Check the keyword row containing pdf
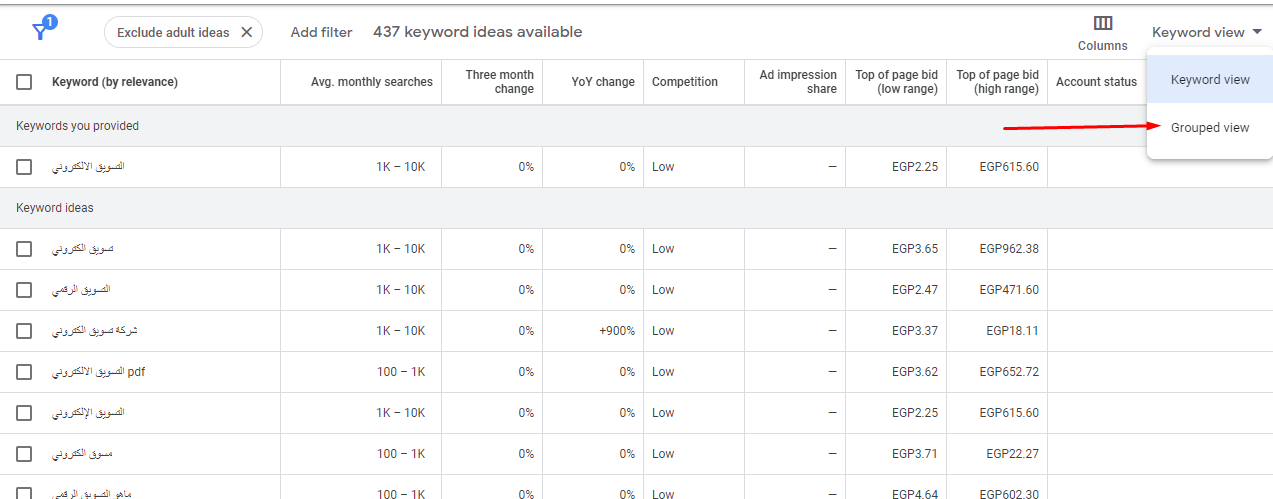The height and width of the screenshot is (499, 1273). (24, 372)
